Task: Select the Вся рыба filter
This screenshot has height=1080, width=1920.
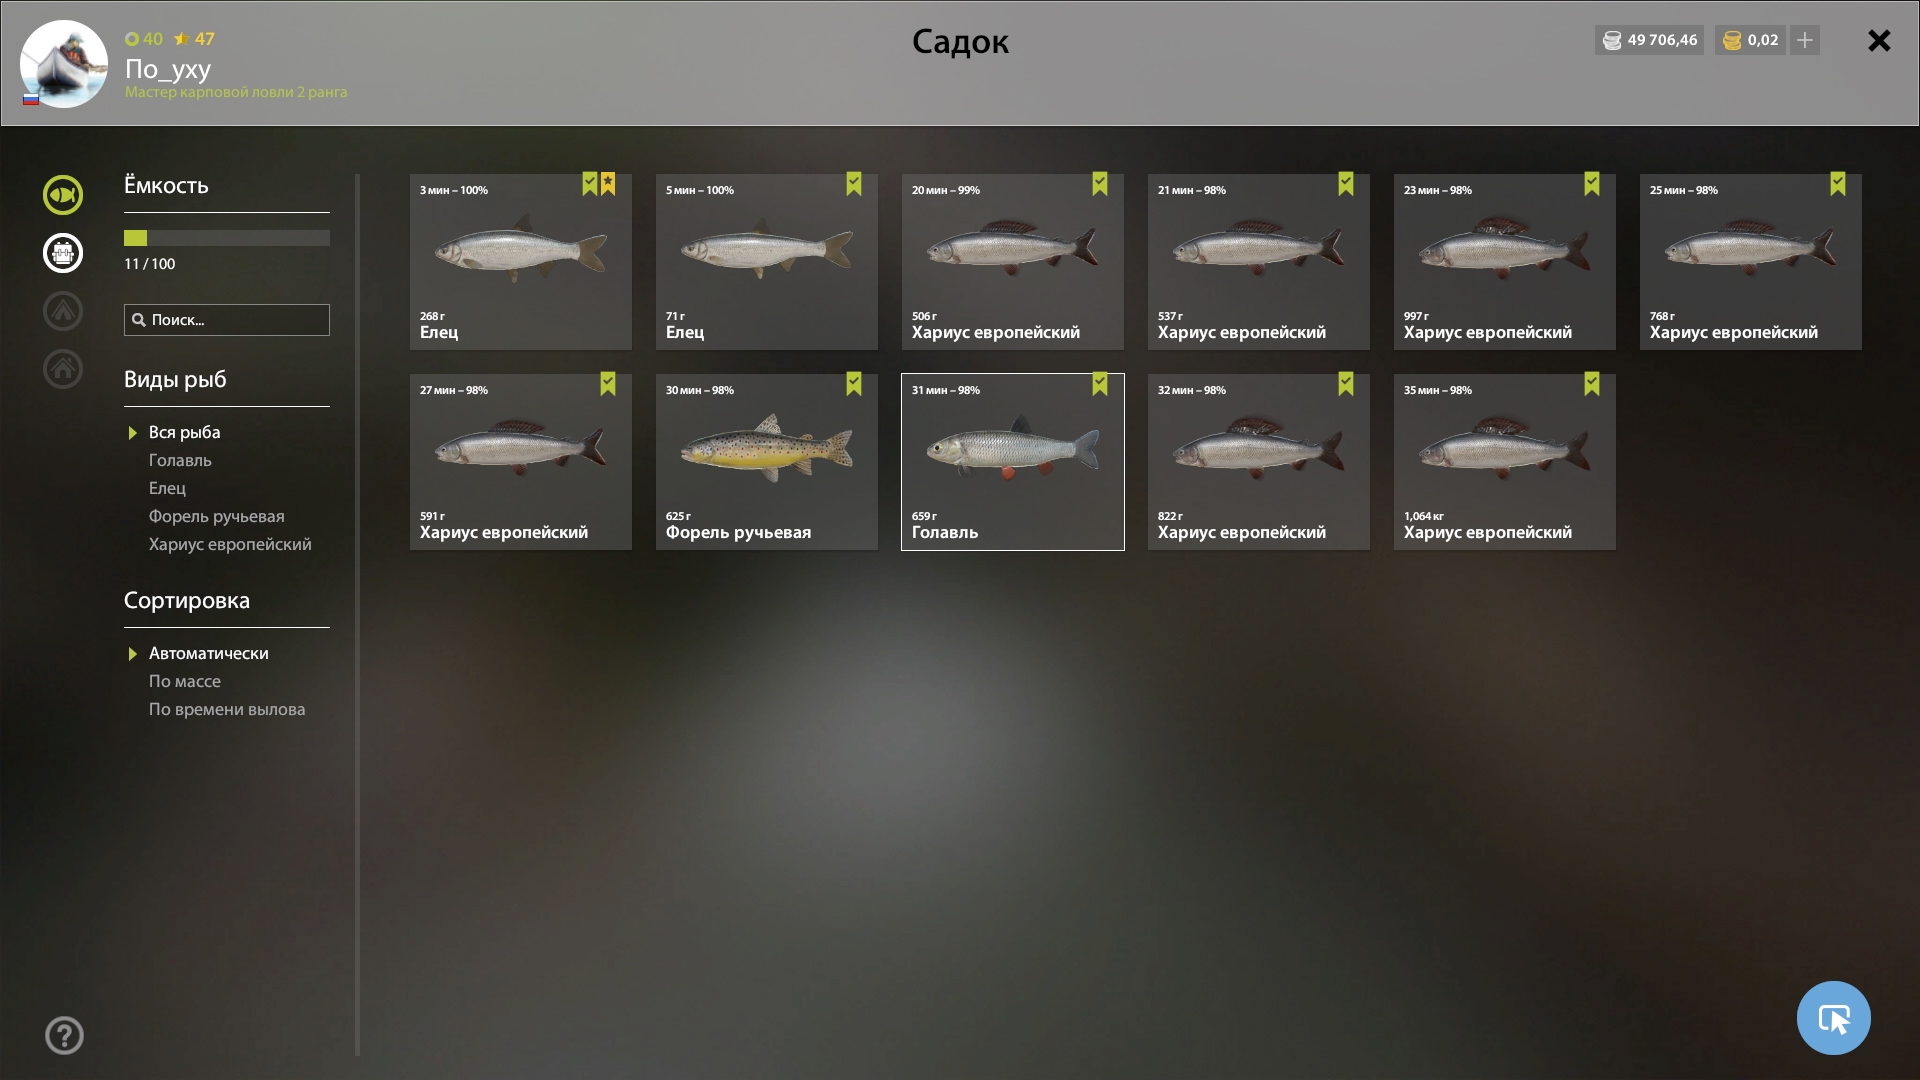Action: click(x=184, y=432)
